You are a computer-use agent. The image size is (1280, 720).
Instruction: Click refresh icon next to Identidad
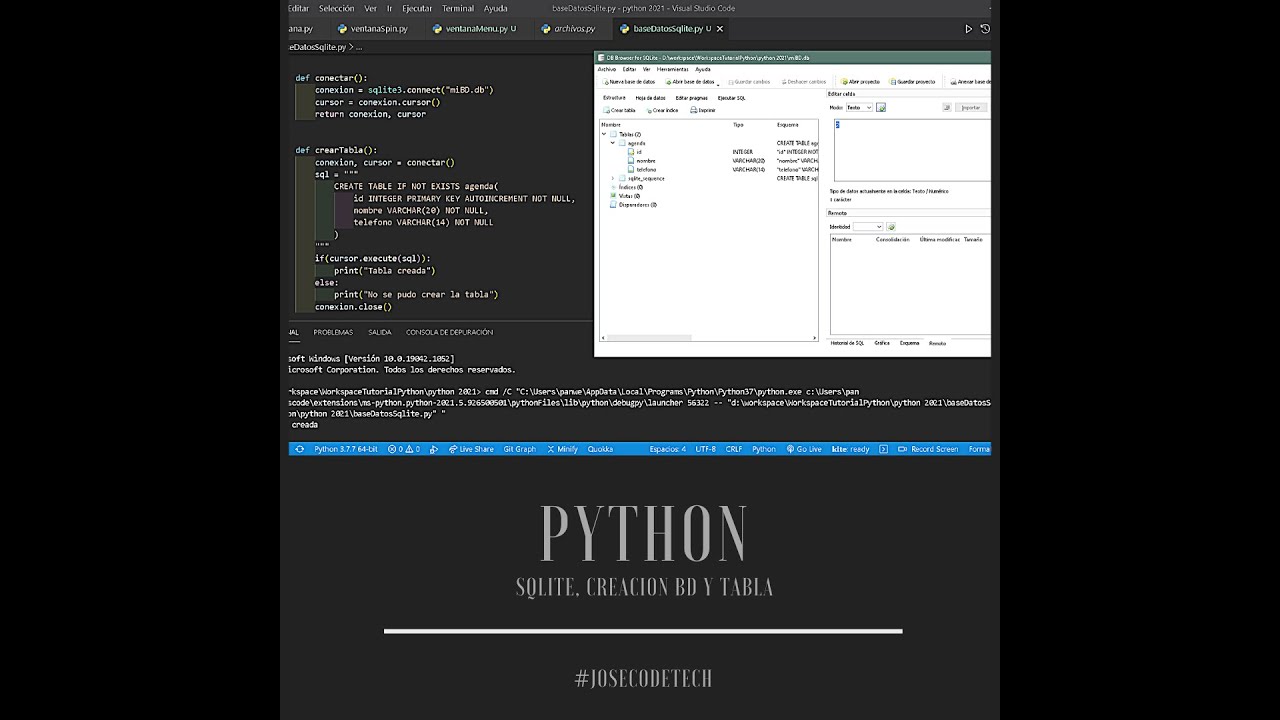click(891, 227)
